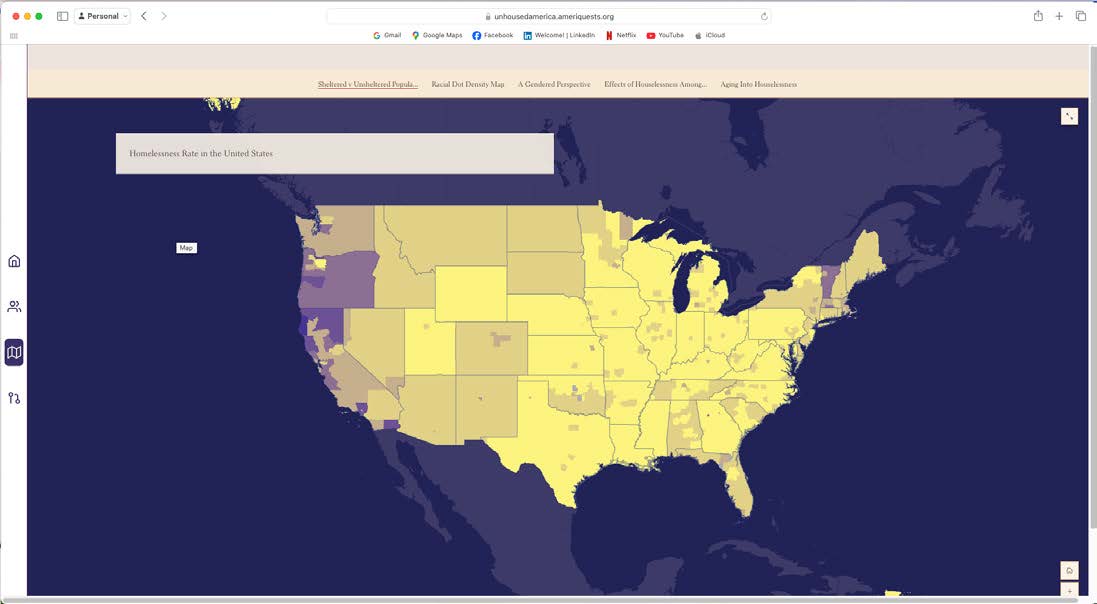1097x604 pixels.
Task: Open the Aging Into Houselessness tab
Action: pyautogui.click(x=758, y=84)
